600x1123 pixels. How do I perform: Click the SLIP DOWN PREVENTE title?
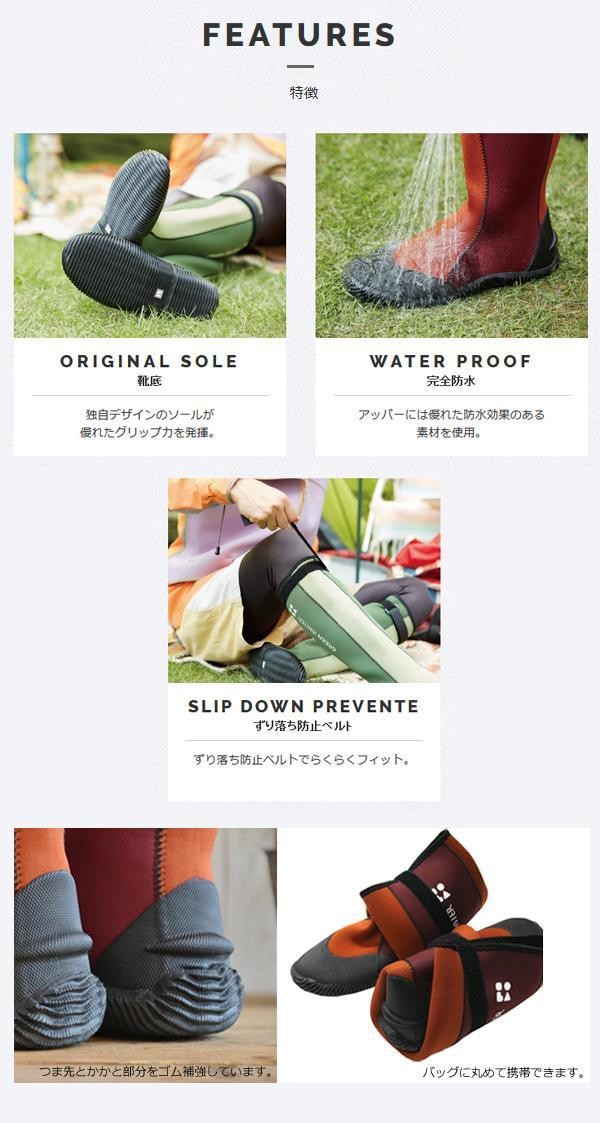tap(304, 706)
